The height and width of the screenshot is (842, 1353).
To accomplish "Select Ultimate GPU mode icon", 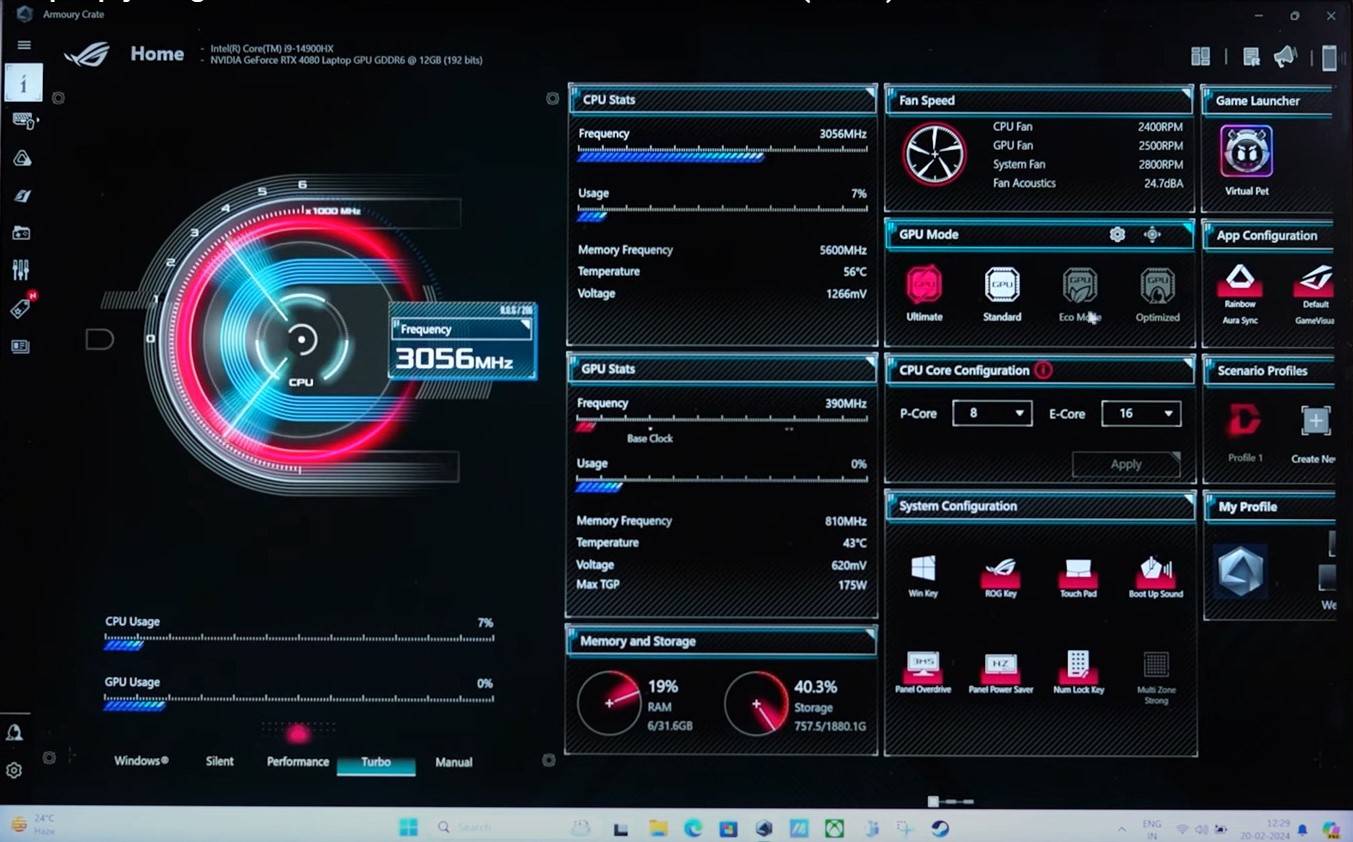I will 924,287.
